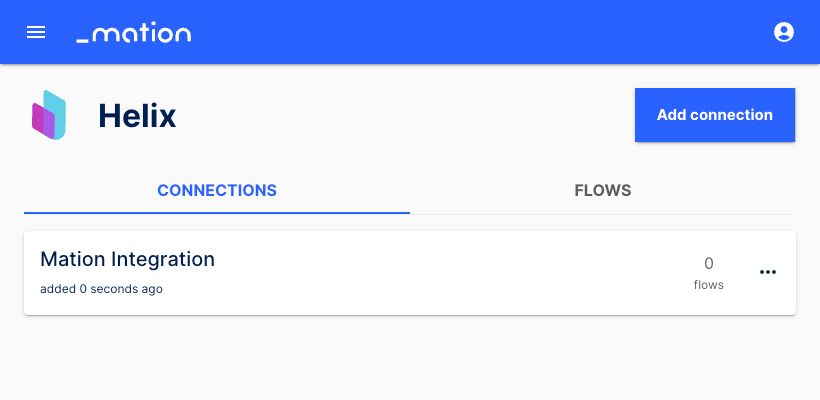The height and width of the screenshot is (400, 820).
Task: Click the blue underline below CONNECTIONS tab
Action: point(217,213)
